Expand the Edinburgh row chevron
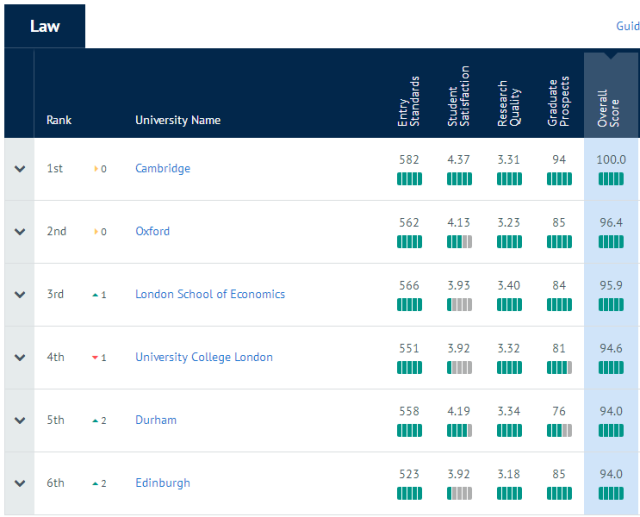The image size is (640, 517). 20,483
